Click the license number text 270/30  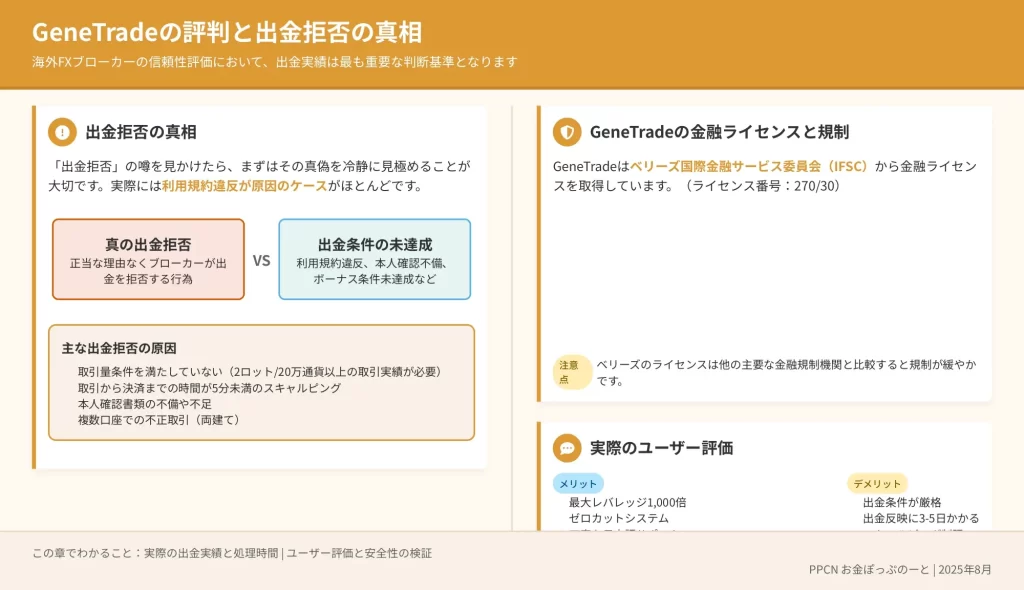click(816, 186)
